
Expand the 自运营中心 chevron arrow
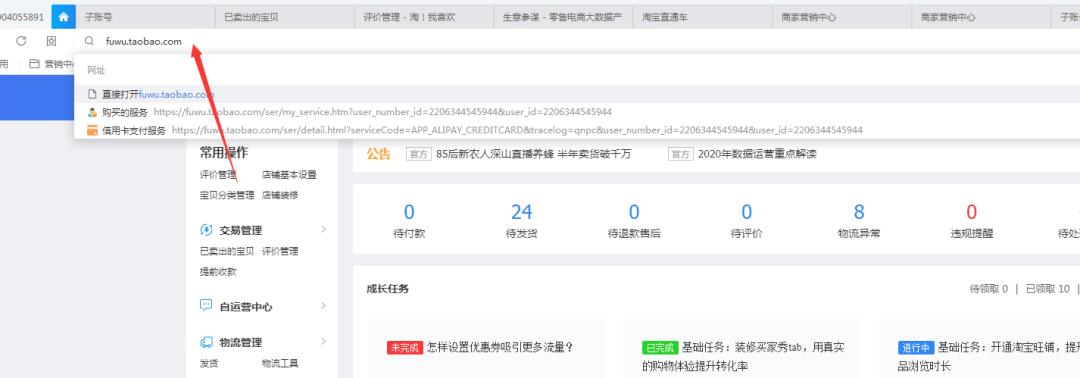323,306
